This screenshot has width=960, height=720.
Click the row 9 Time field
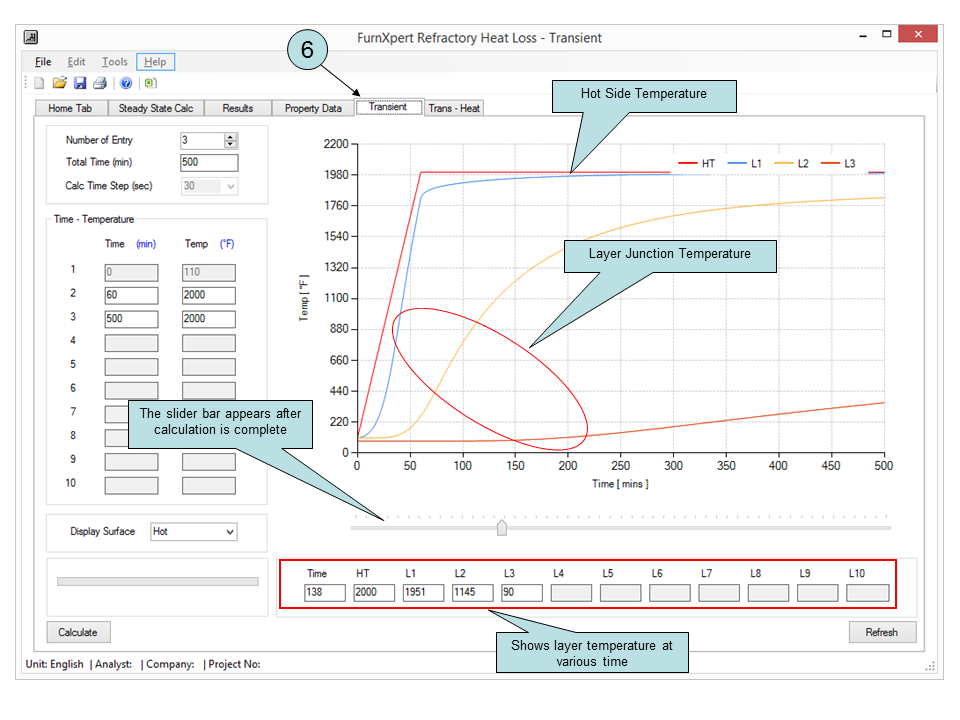coord(131,462)
